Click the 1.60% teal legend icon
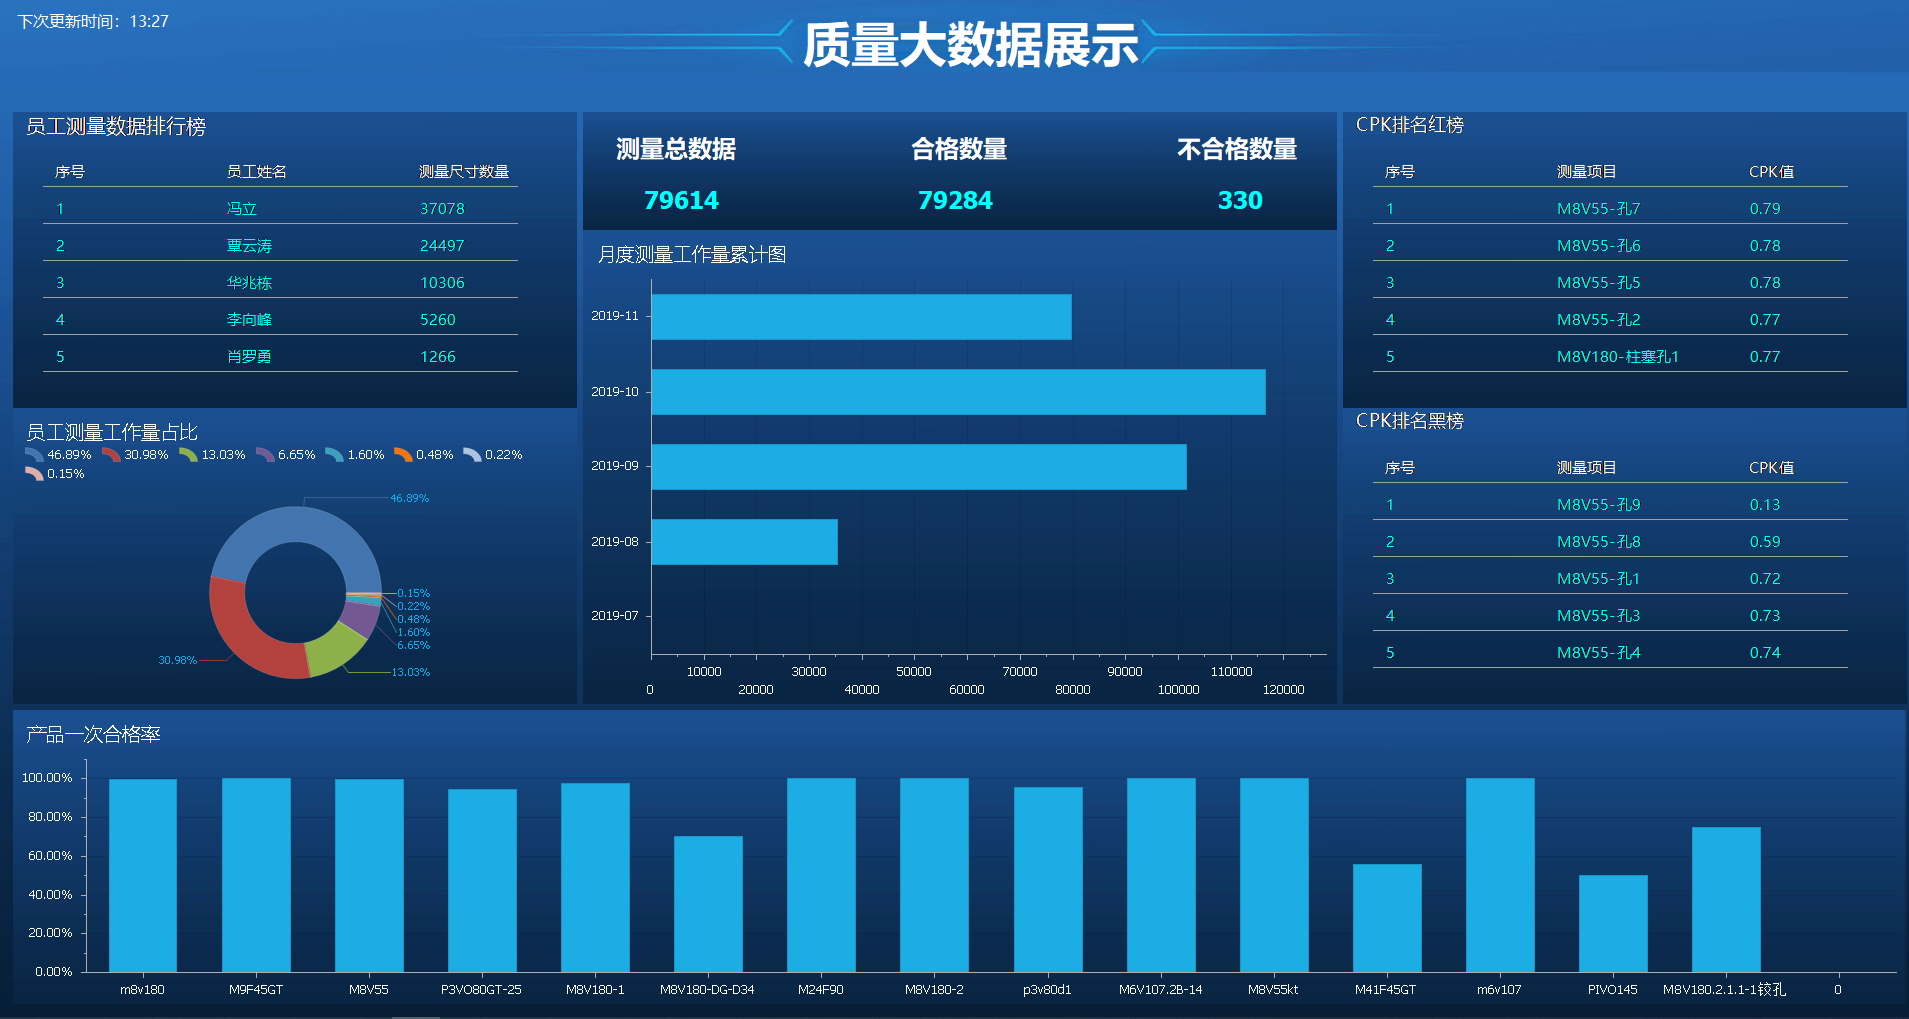The image size is (1909, 1019). 332,454
